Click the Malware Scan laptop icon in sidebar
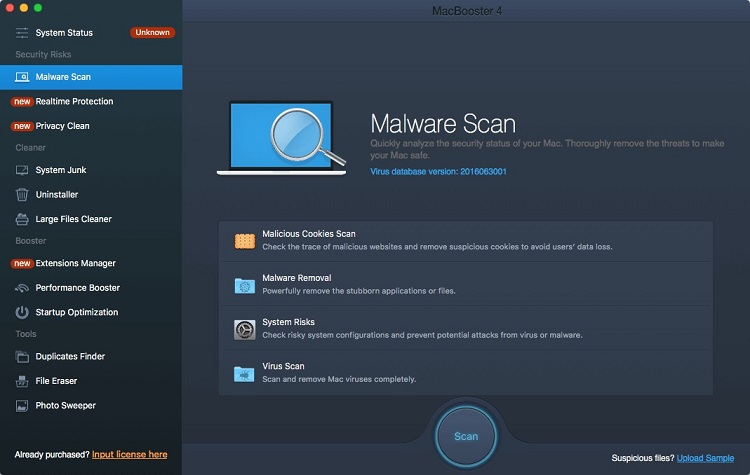 click(x=22, y=77)
